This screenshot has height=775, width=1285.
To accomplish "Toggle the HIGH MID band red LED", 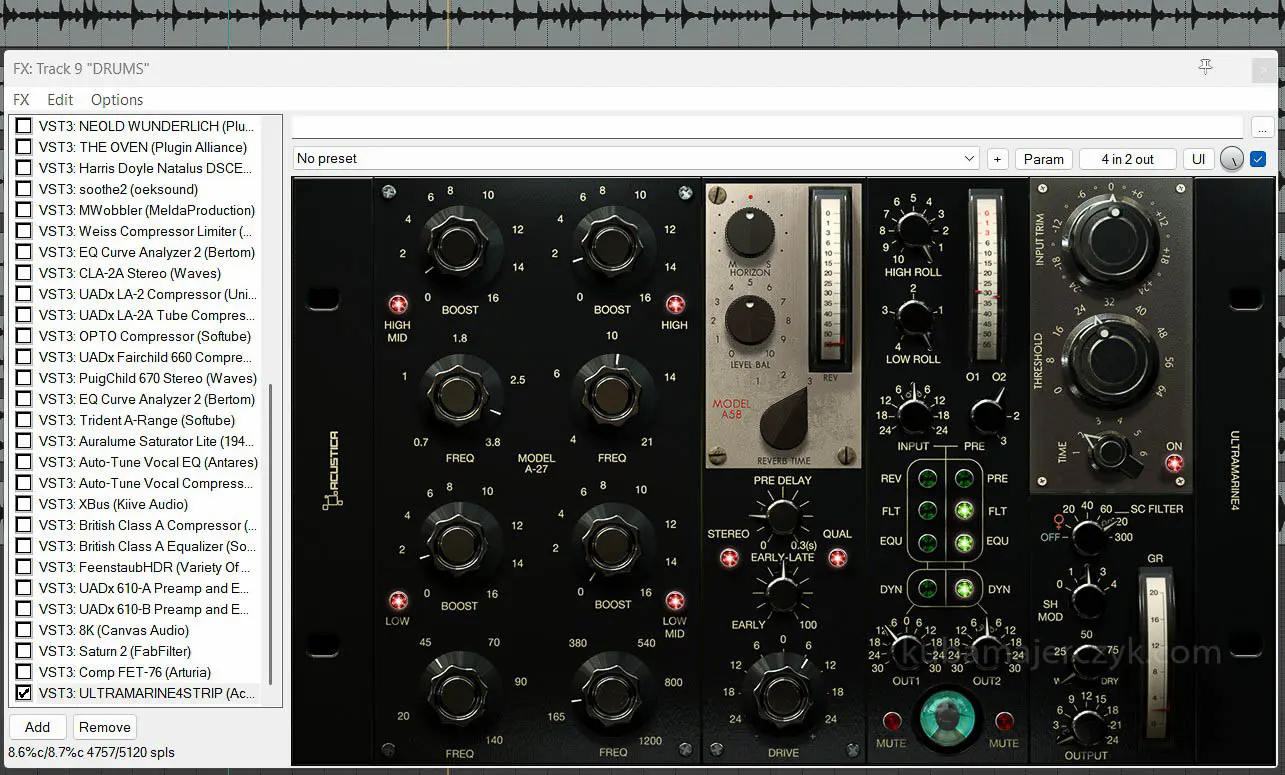I will [398, 304].
